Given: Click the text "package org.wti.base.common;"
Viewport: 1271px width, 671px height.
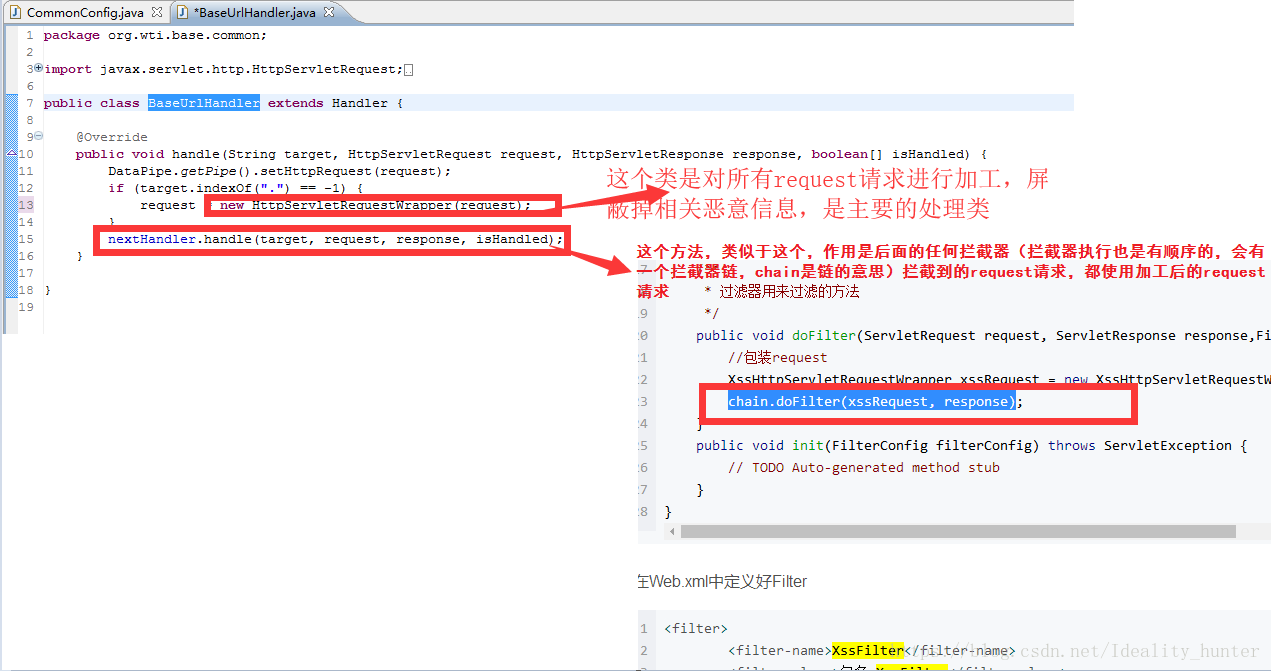Looking at the screenshot, I should [155, 35].
